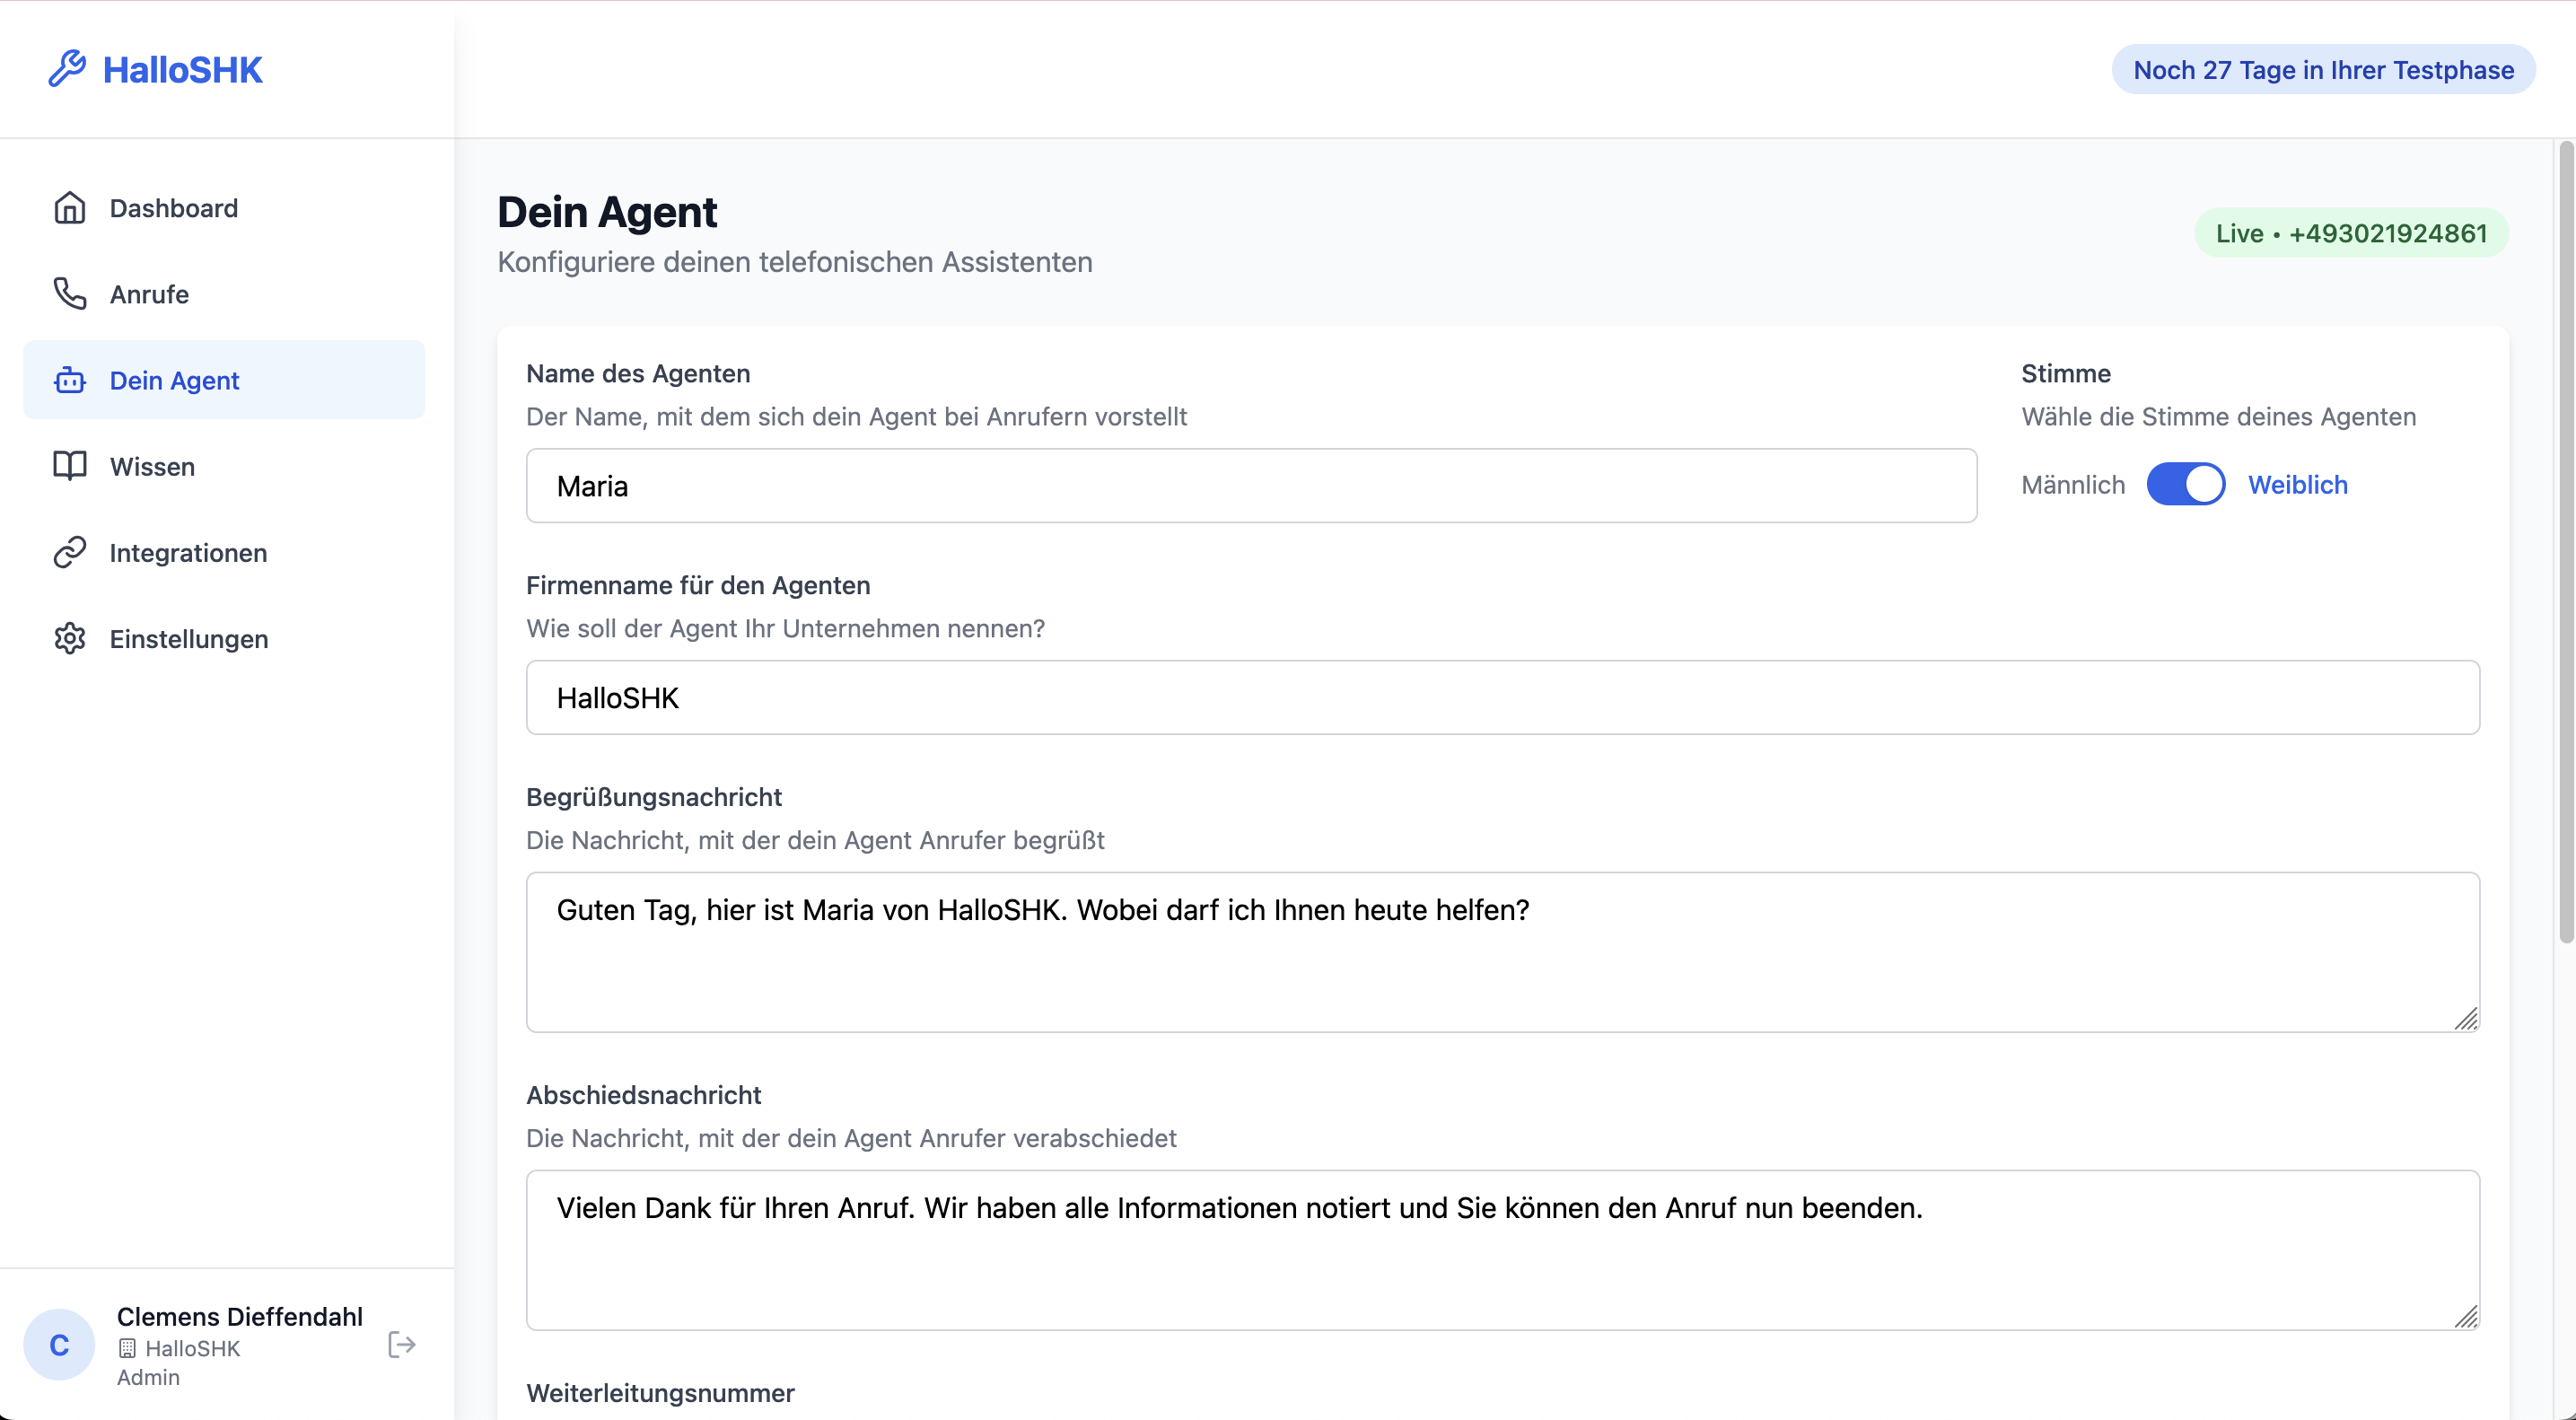Choose the Weiblich voice label
The image size is (2576, 1420).
tap(2298, 484)
